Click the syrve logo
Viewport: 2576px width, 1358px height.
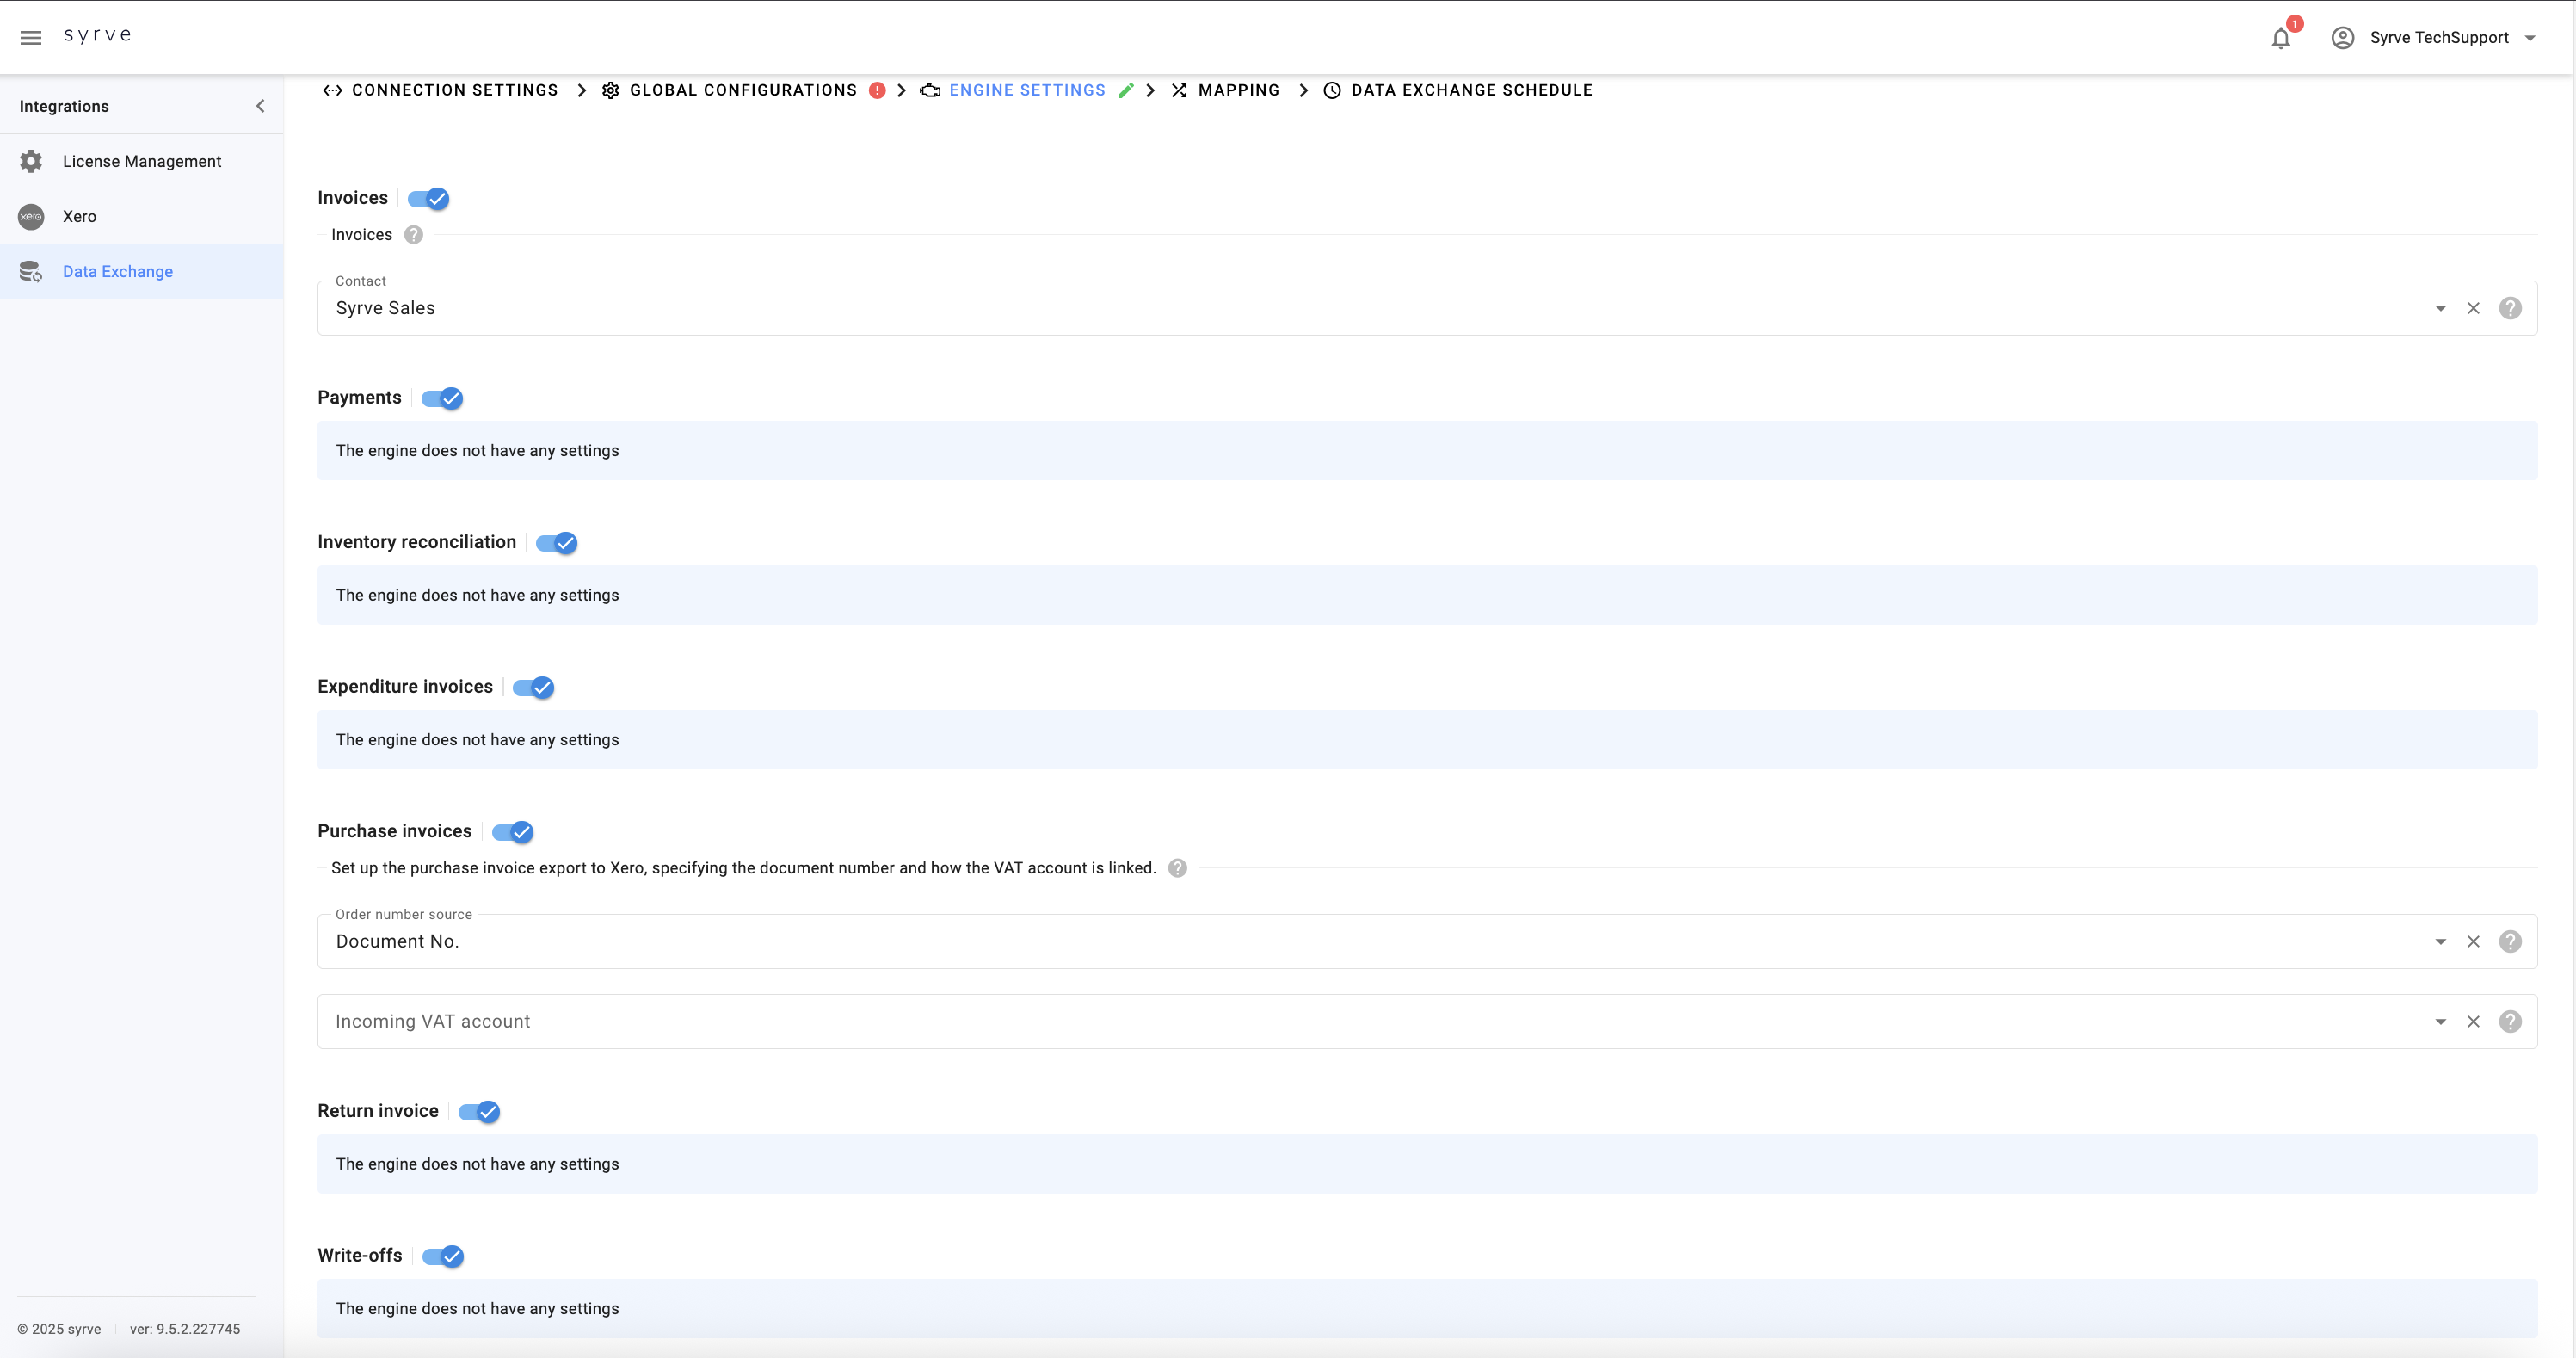coord(98,36)
